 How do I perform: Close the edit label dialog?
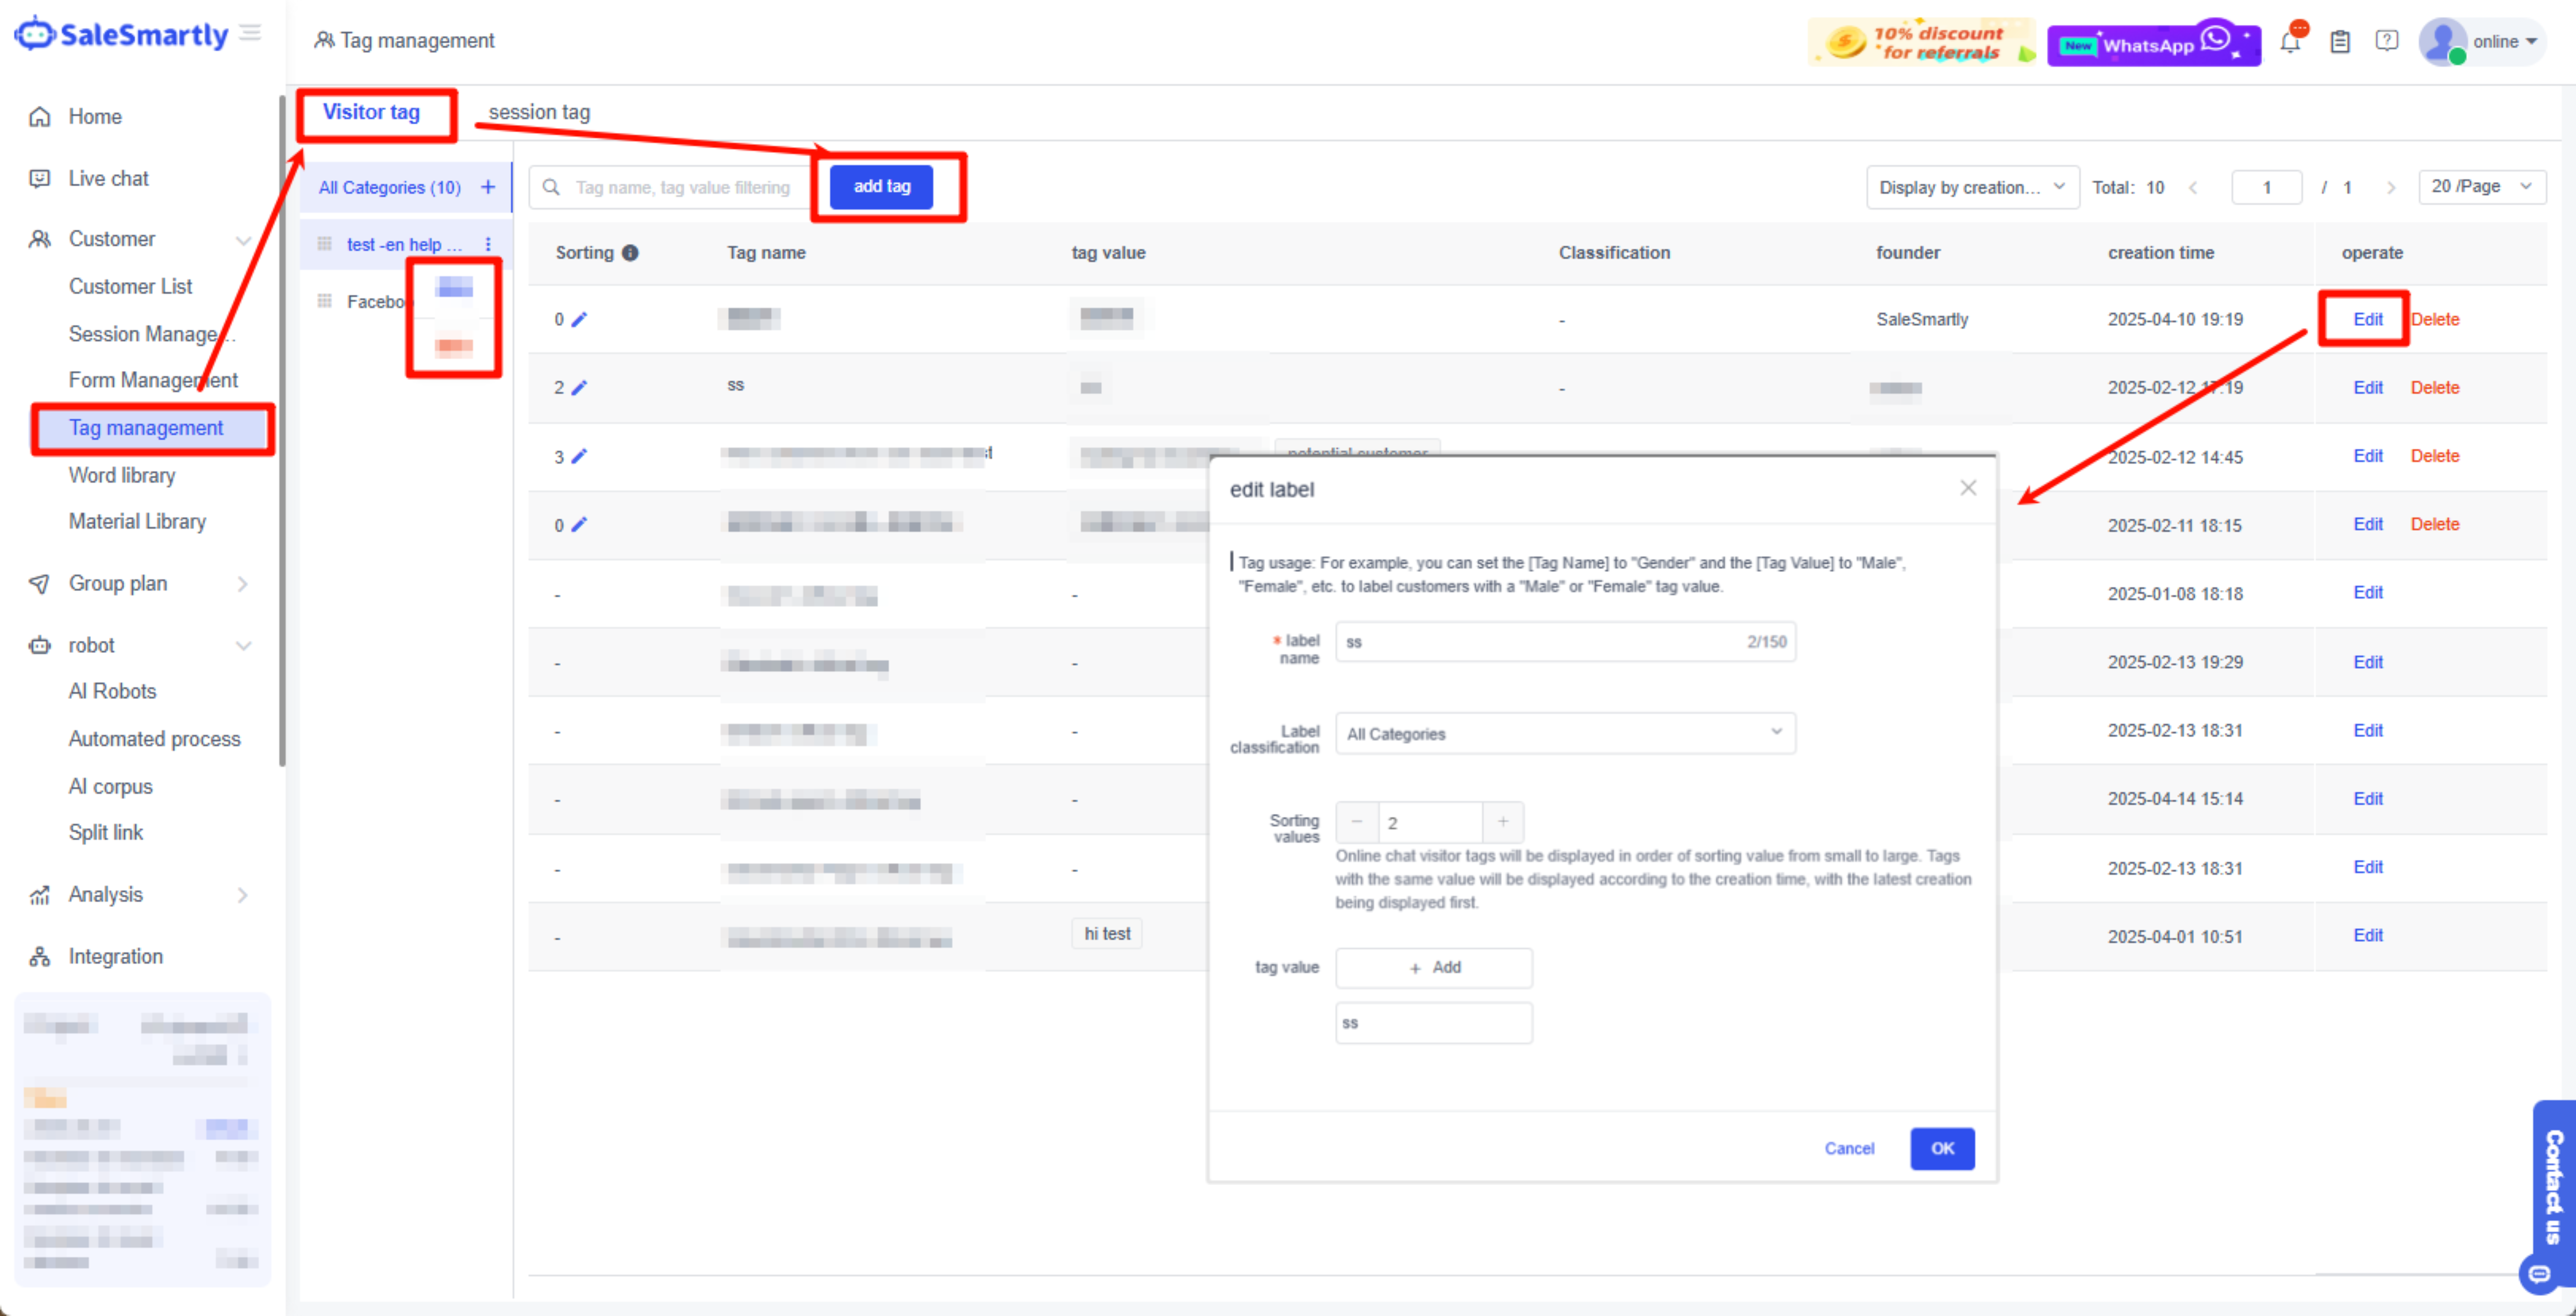pyautogui.click(x=1968, y=488)
